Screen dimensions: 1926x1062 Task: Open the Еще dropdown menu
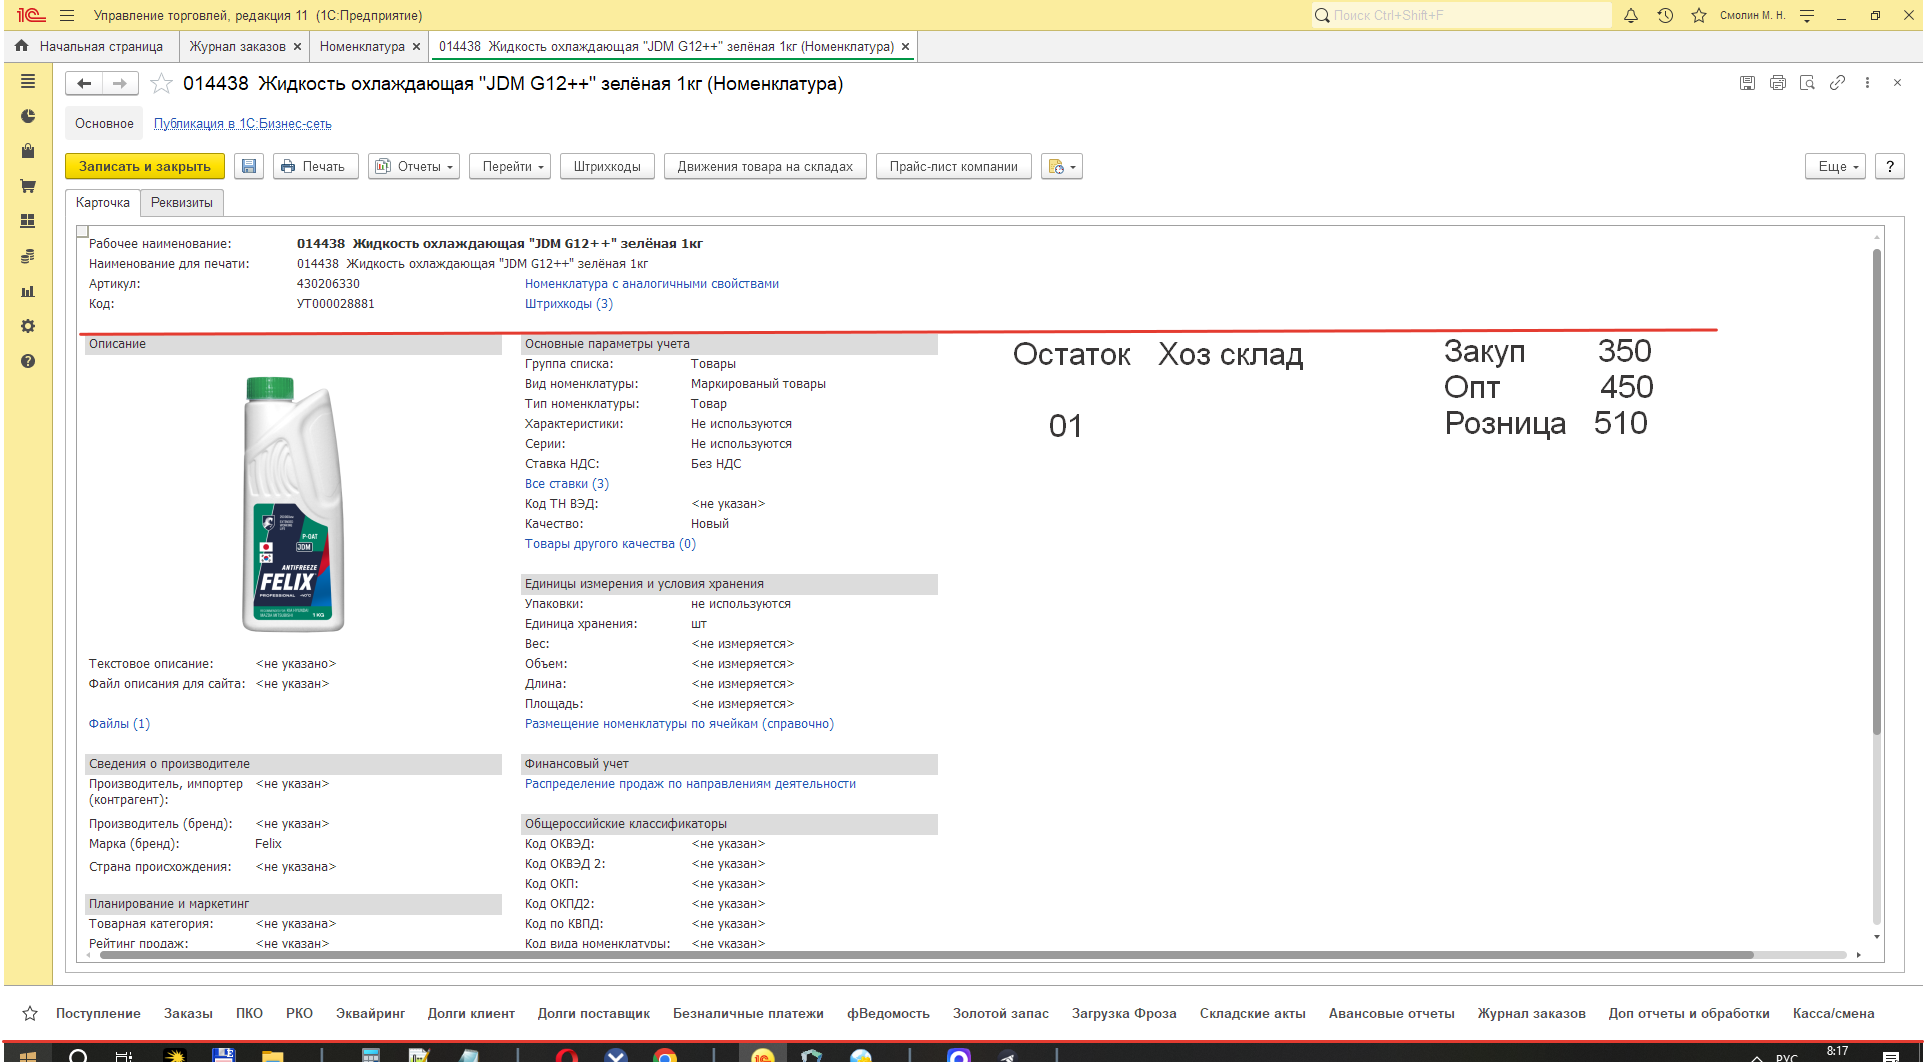[x=1837, y=167]
